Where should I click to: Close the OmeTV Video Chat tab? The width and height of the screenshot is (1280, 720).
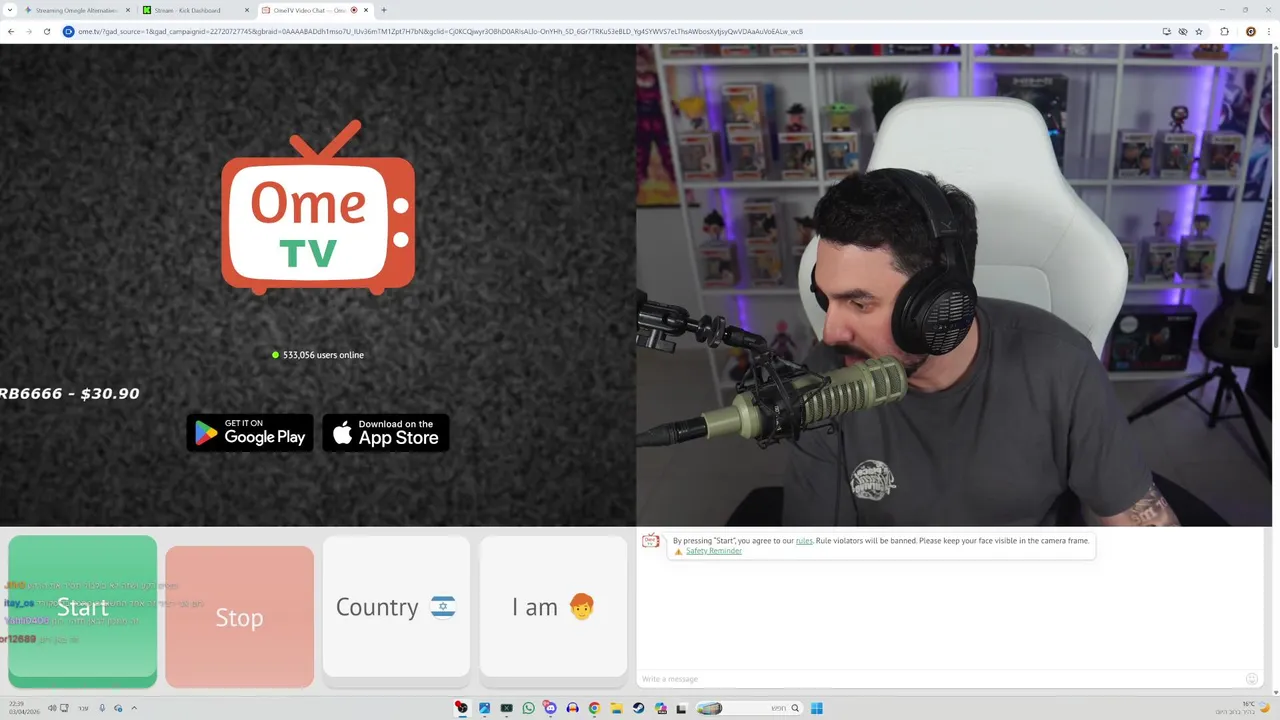pyautogui.click(x=366, y=10)
